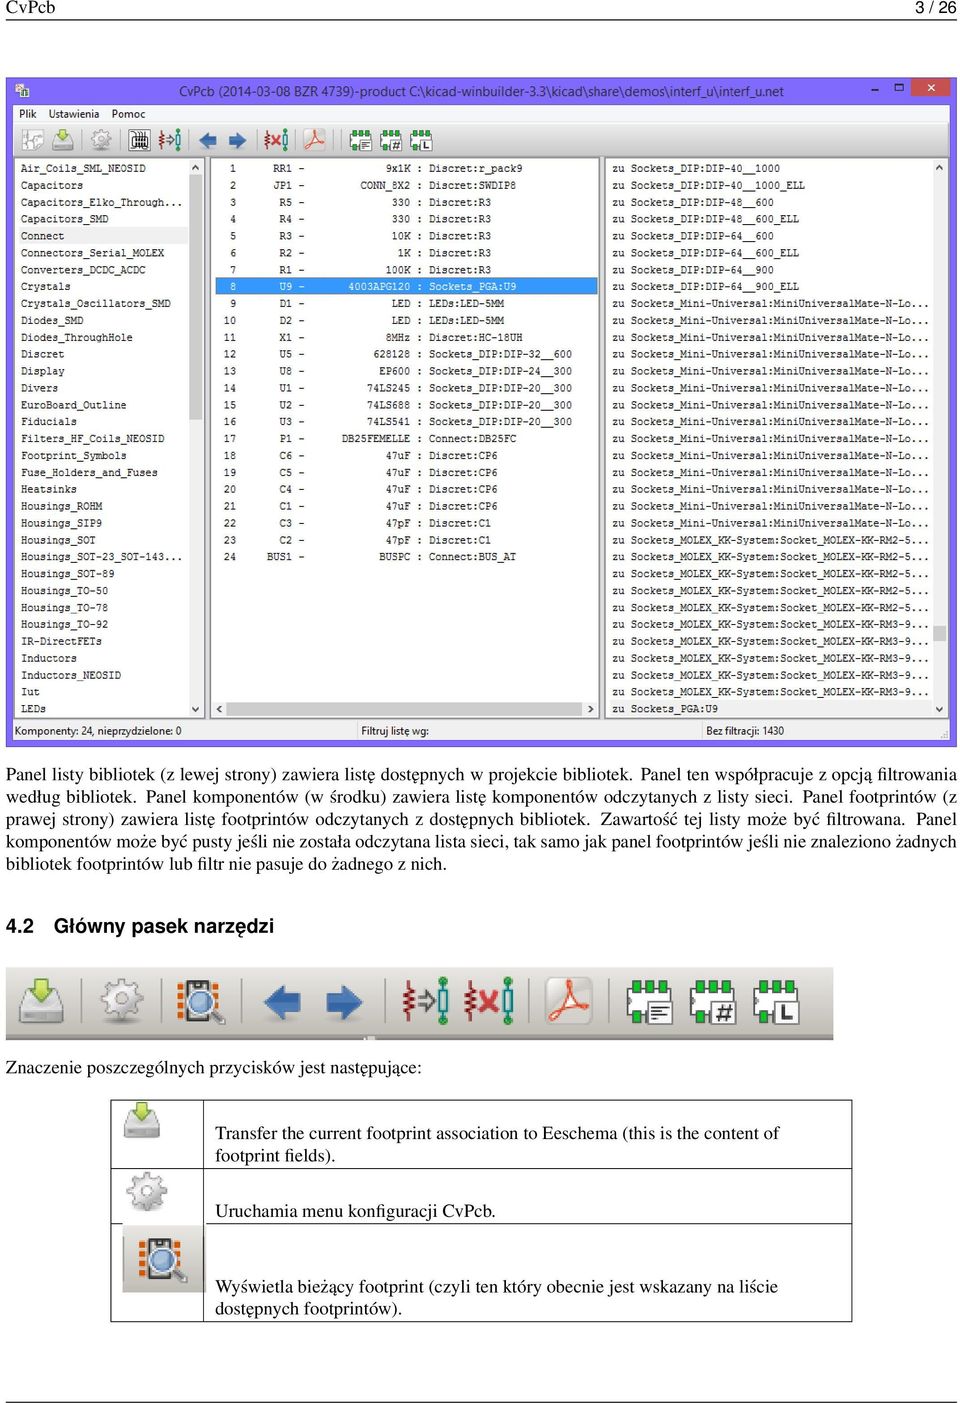Select the Diodes_ThroughHole library
960x1403 pixels.
click(x=102, y=337)
